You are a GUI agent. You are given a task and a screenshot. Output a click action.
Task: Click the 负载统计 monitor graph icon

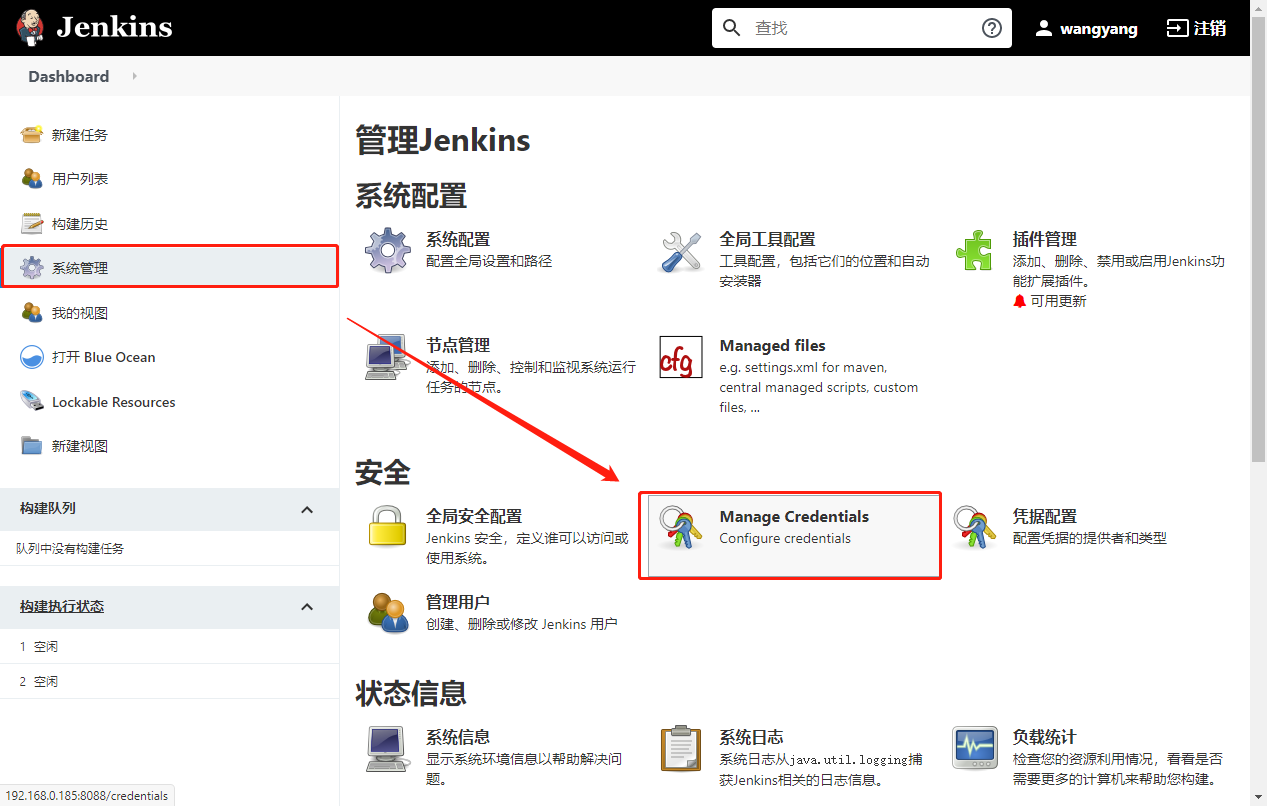click(974, 748)
